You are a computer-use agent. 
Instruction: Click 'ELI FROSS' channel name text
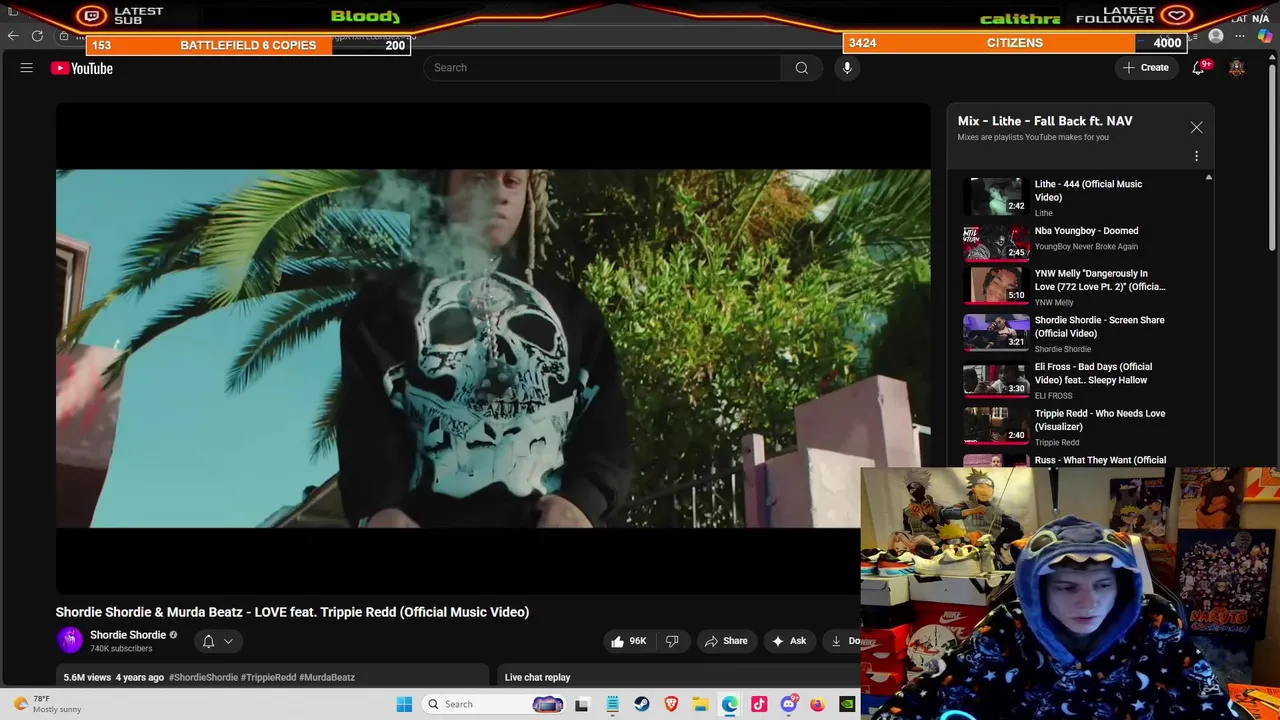(1053, 396)
